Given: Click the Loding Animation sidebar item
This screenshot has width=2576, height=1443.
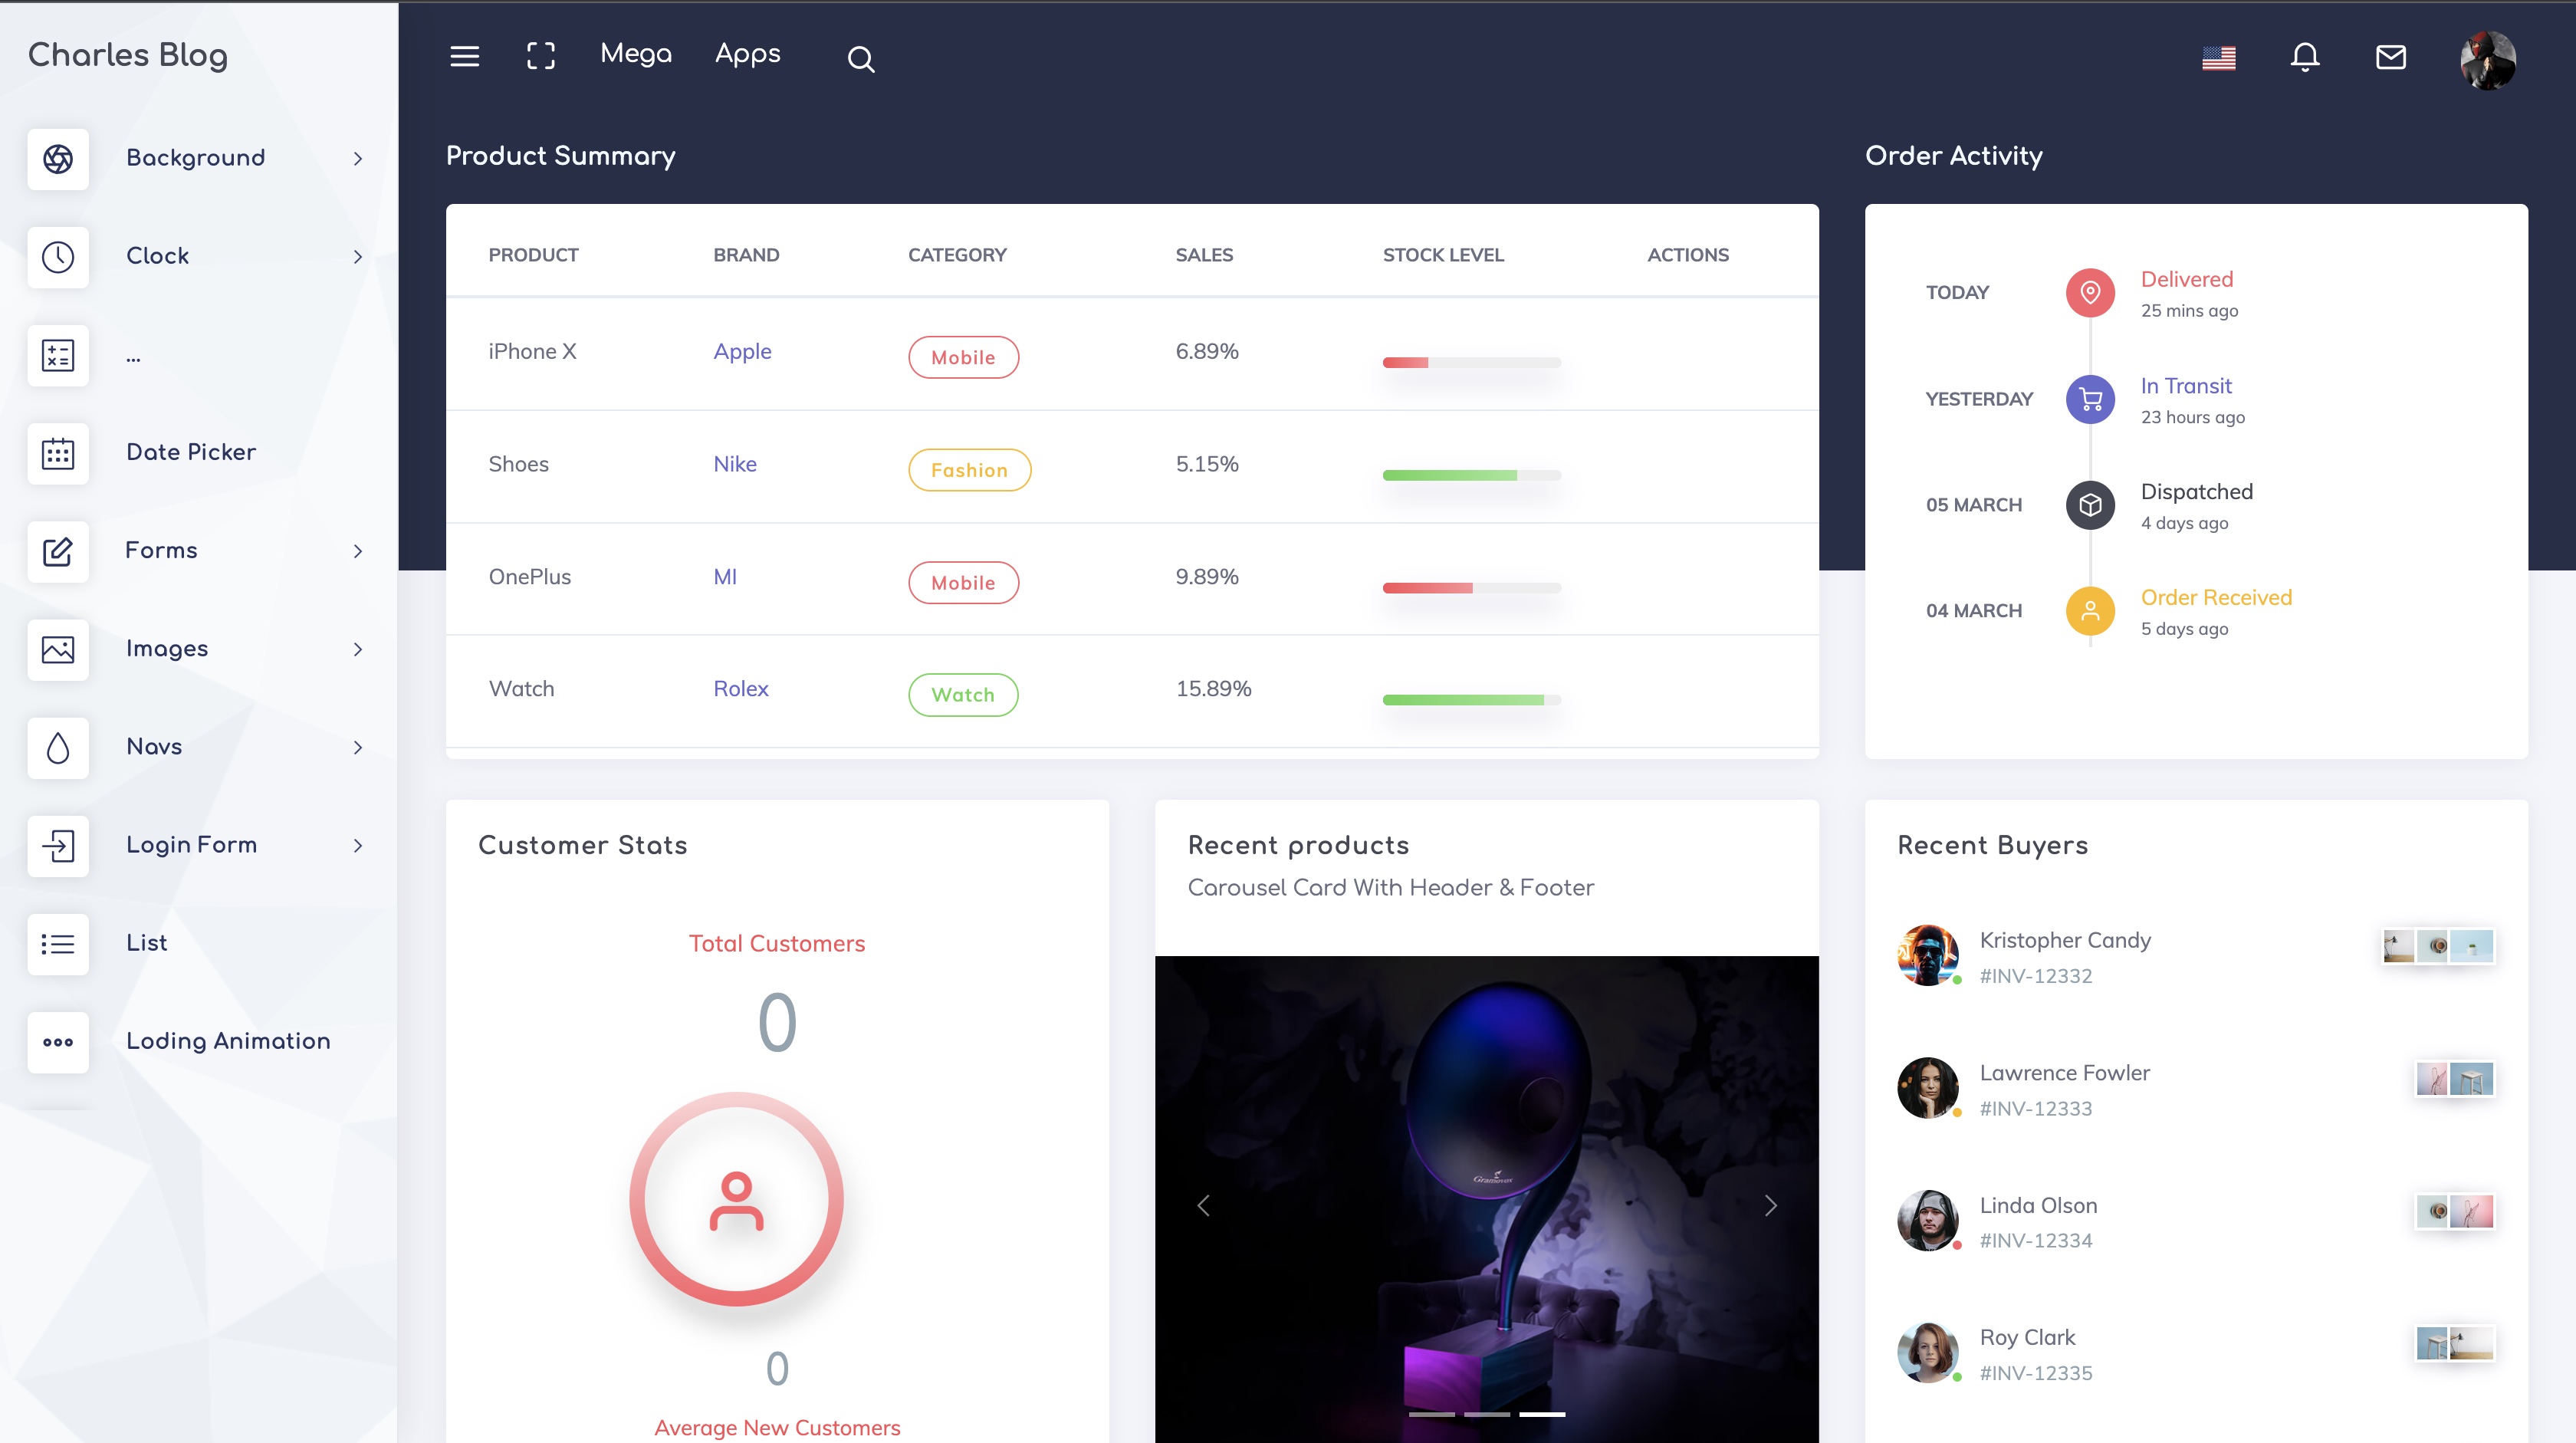Looking at the screenshot, I should [228, 1041].
